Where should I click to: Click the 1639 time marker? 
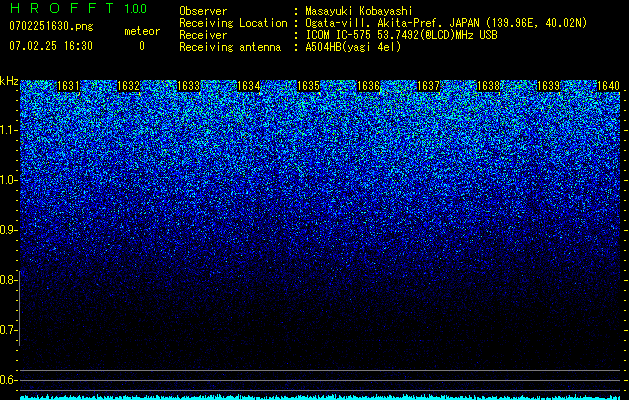tap(548, 86)
